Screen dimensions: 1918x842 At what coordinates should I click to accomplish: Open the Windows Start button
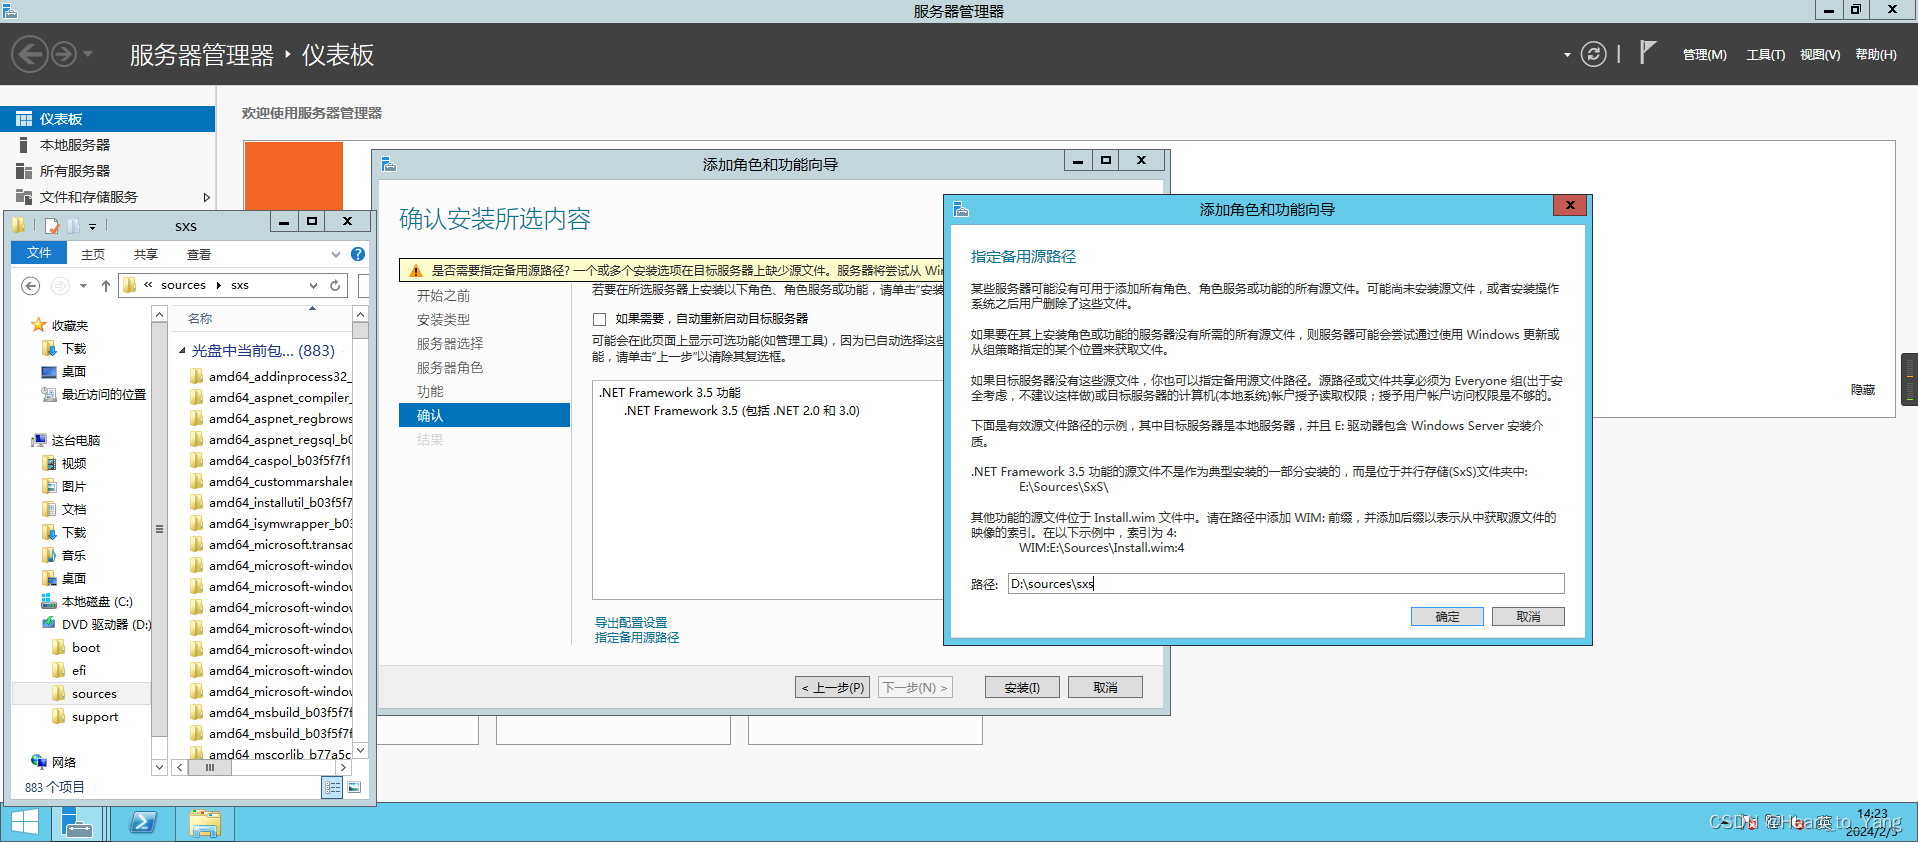24,823
